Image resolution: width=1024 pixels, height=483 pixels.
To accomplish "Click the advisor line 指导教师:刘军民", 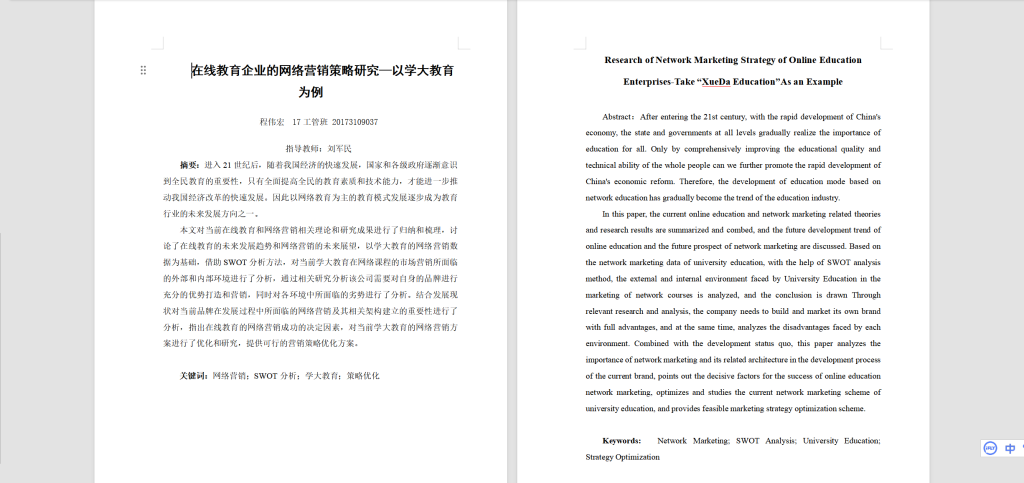I will [x=318, y=149].
